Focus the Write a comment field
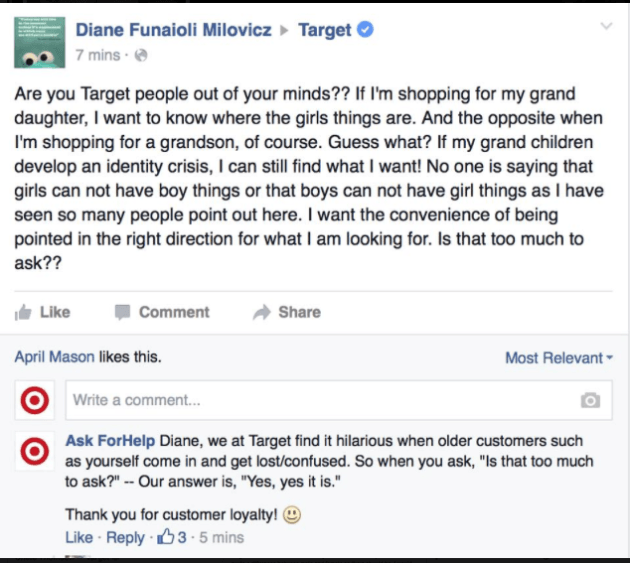Screen dimensions: 630x563 [x=320, y=400]
